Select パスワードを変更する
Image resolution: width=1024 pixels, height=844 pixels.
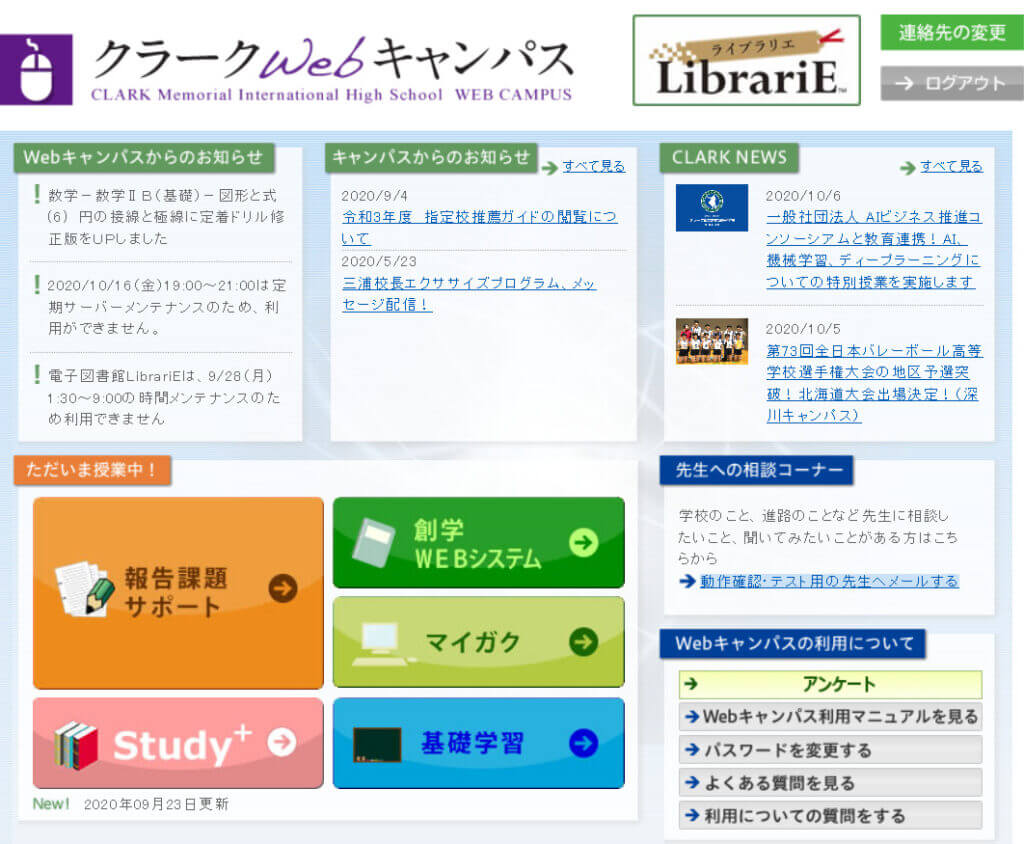(830, 749)
